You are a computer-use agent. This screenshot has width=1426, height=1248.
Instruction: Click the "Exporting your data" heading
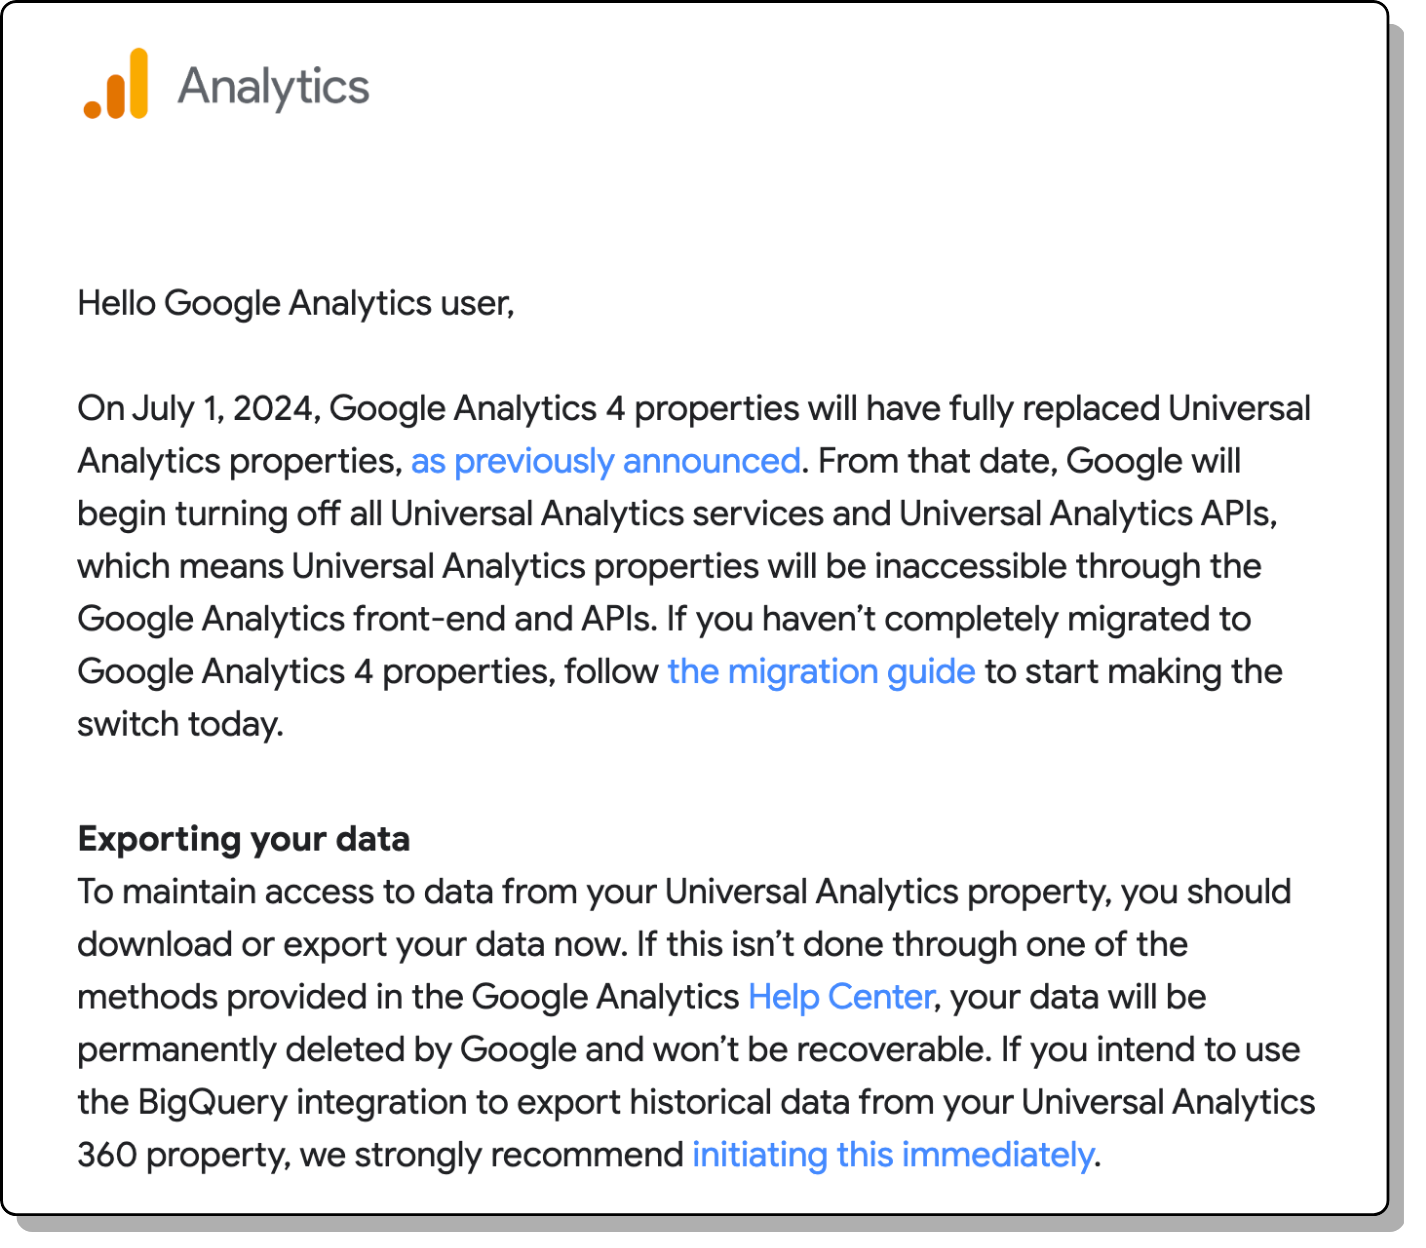243,839
